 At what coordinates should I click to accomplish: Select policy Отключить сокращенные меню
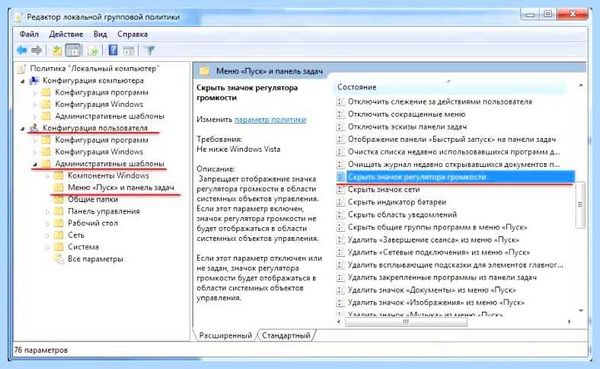click(x=406, y=114)
